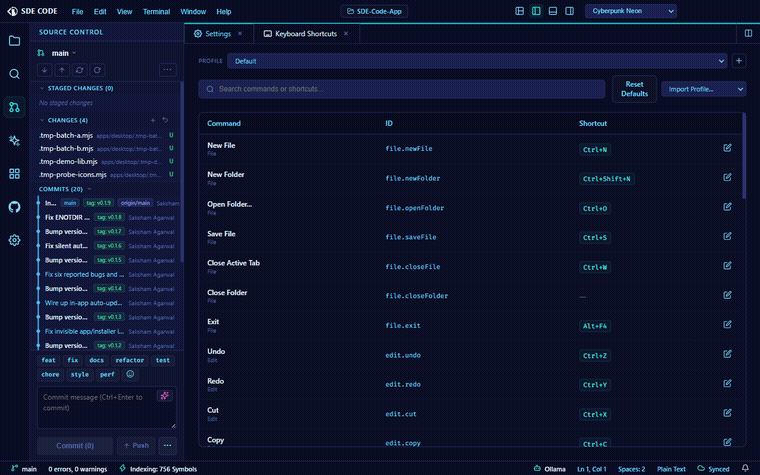Viewport: 760px width, 475px height.
Task: Open the Explorer folder icon in the activity bar
Action: pyautogui.click(x=15, y=41)
